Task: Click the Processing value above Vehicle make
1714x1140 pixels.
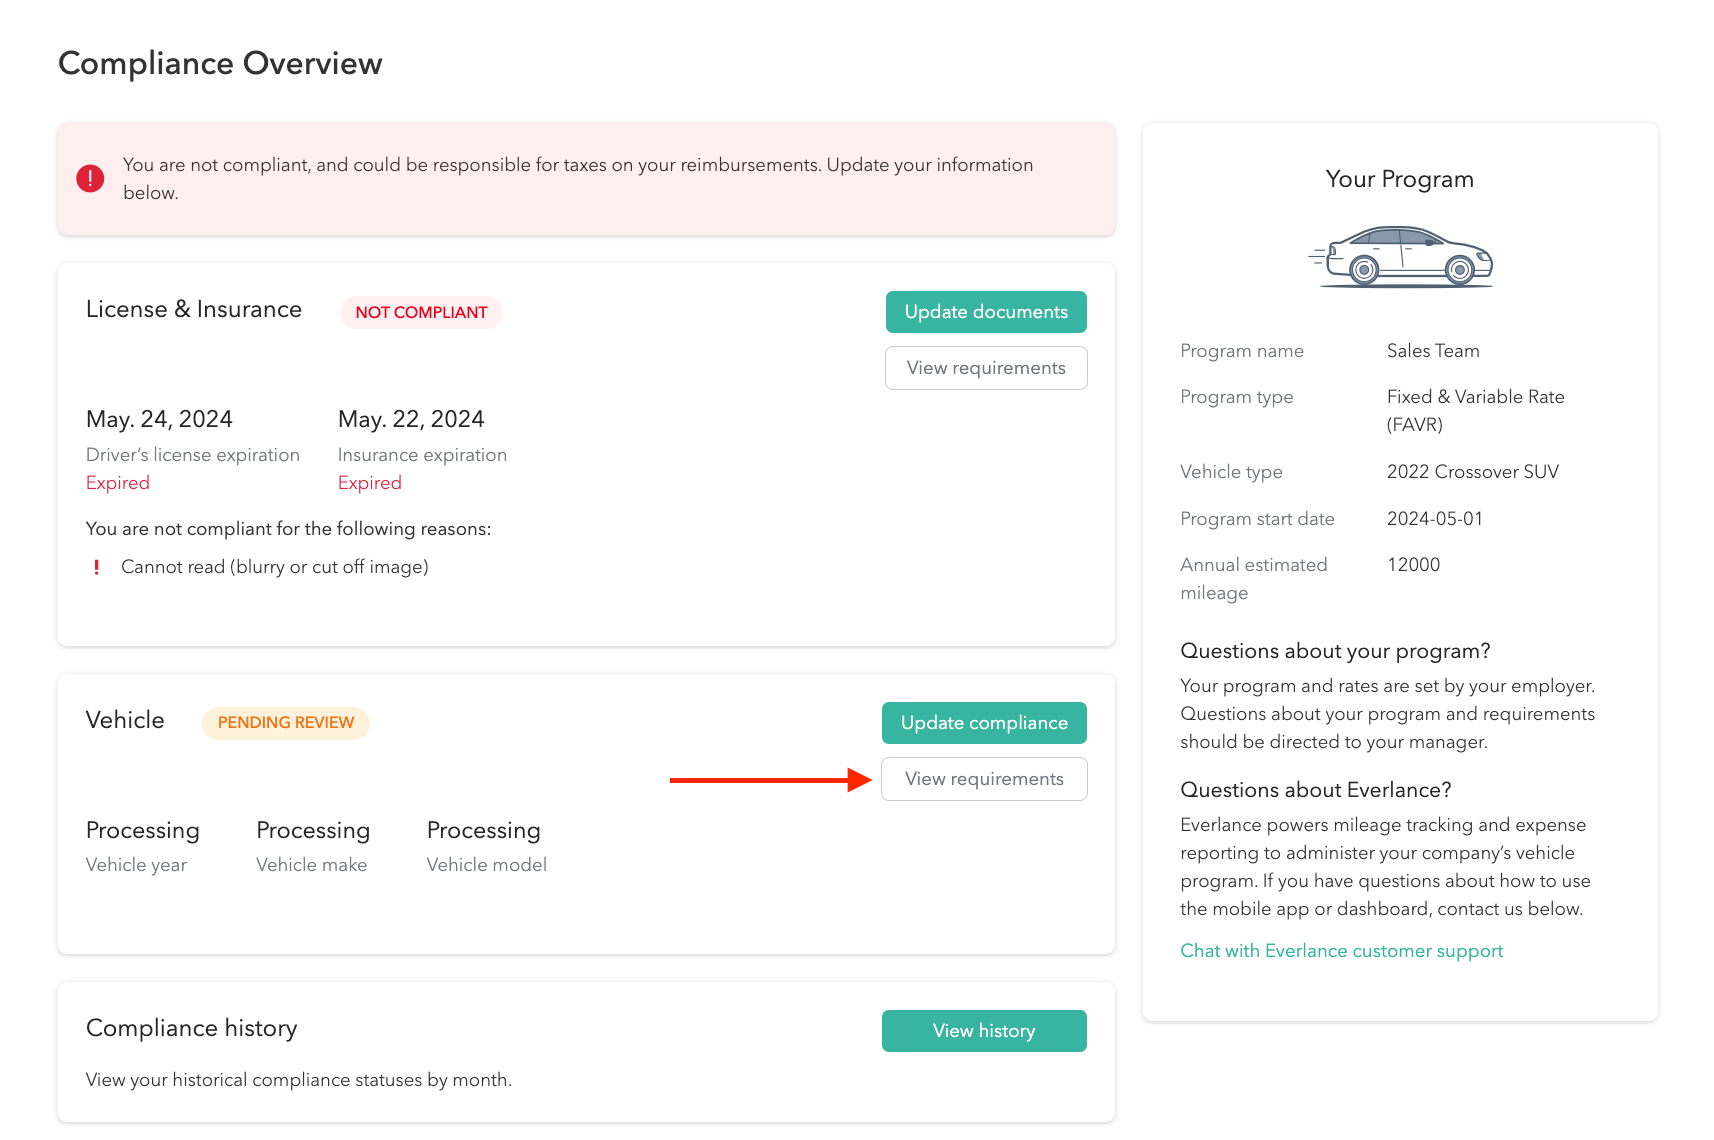Action: pyautogui.click(x=313, y=830)
